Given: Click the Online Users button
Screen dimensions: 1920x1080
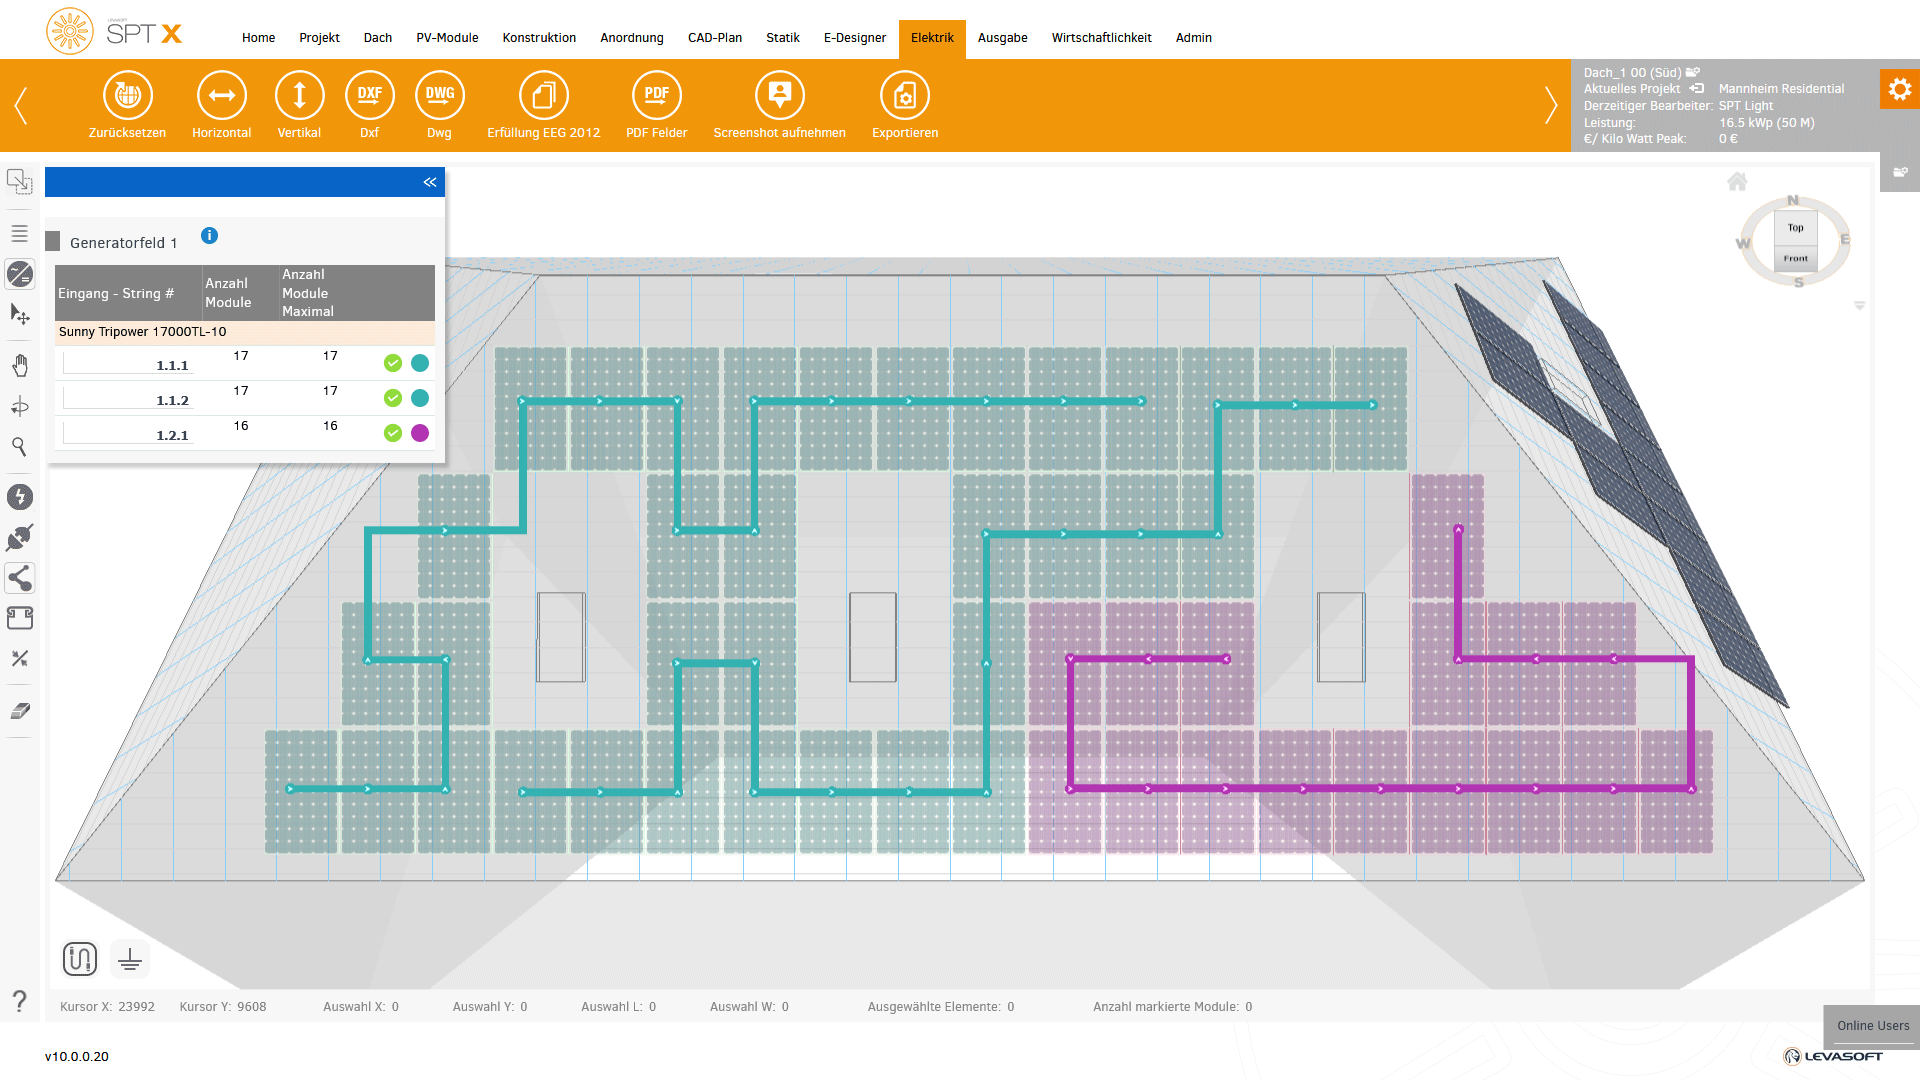Looking at the screenshot, I should (x=1872, y=1026).
